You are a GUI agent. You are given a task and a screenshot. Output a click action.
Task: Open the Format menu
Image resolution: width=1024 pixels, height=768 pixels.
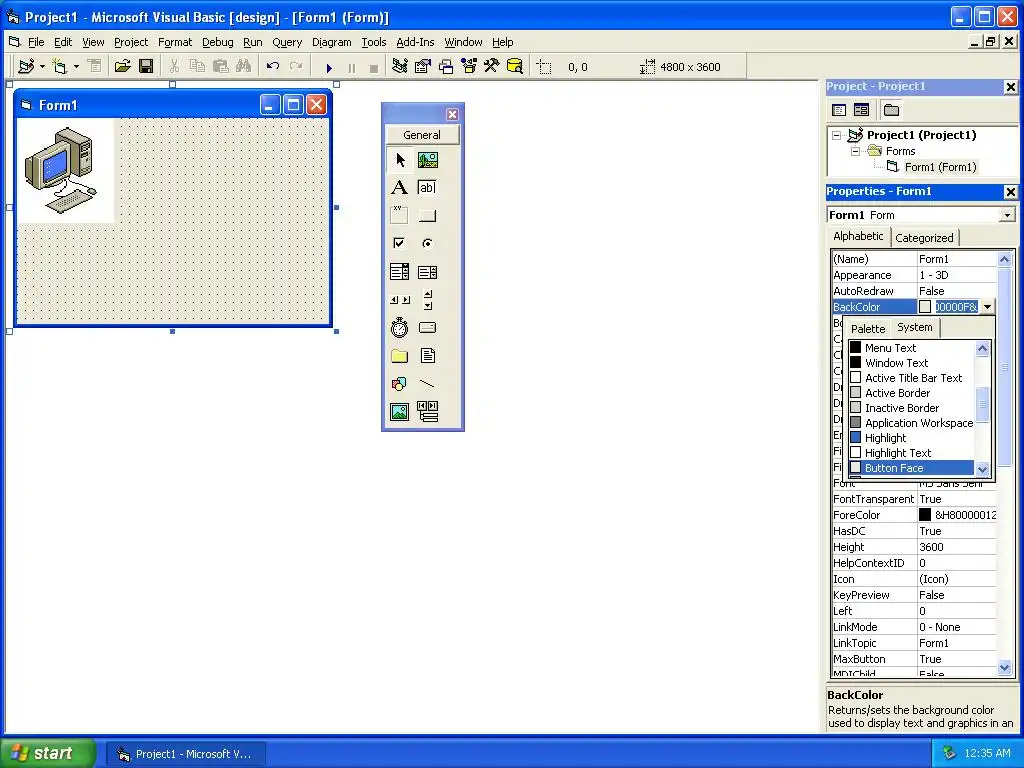(x=175, y=42)
